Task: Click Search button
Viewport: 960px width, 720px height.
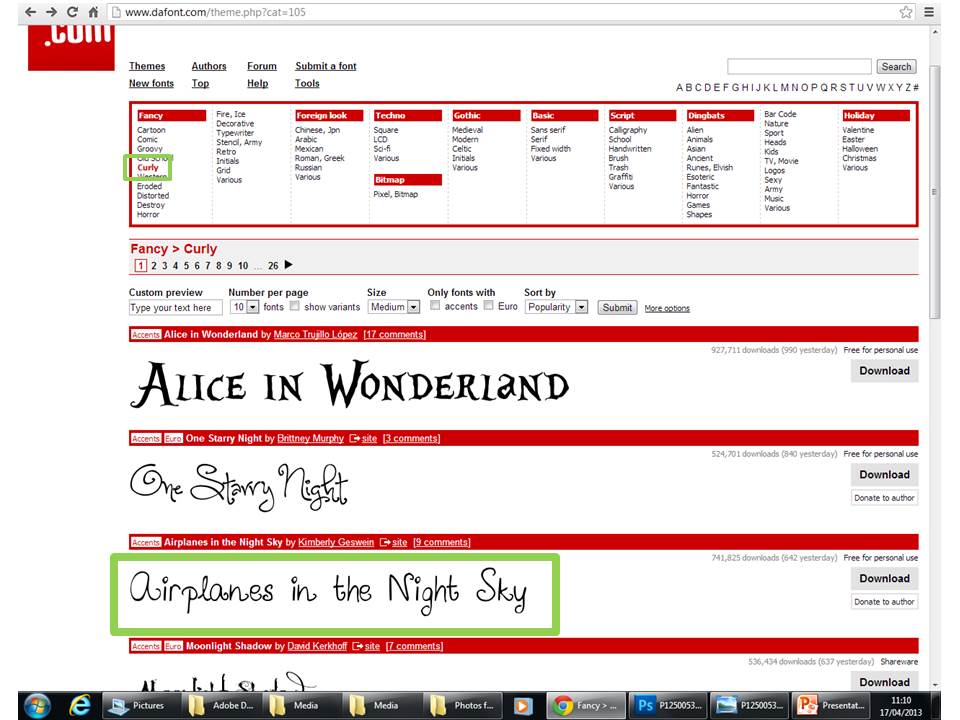Action: click(896, 67)
